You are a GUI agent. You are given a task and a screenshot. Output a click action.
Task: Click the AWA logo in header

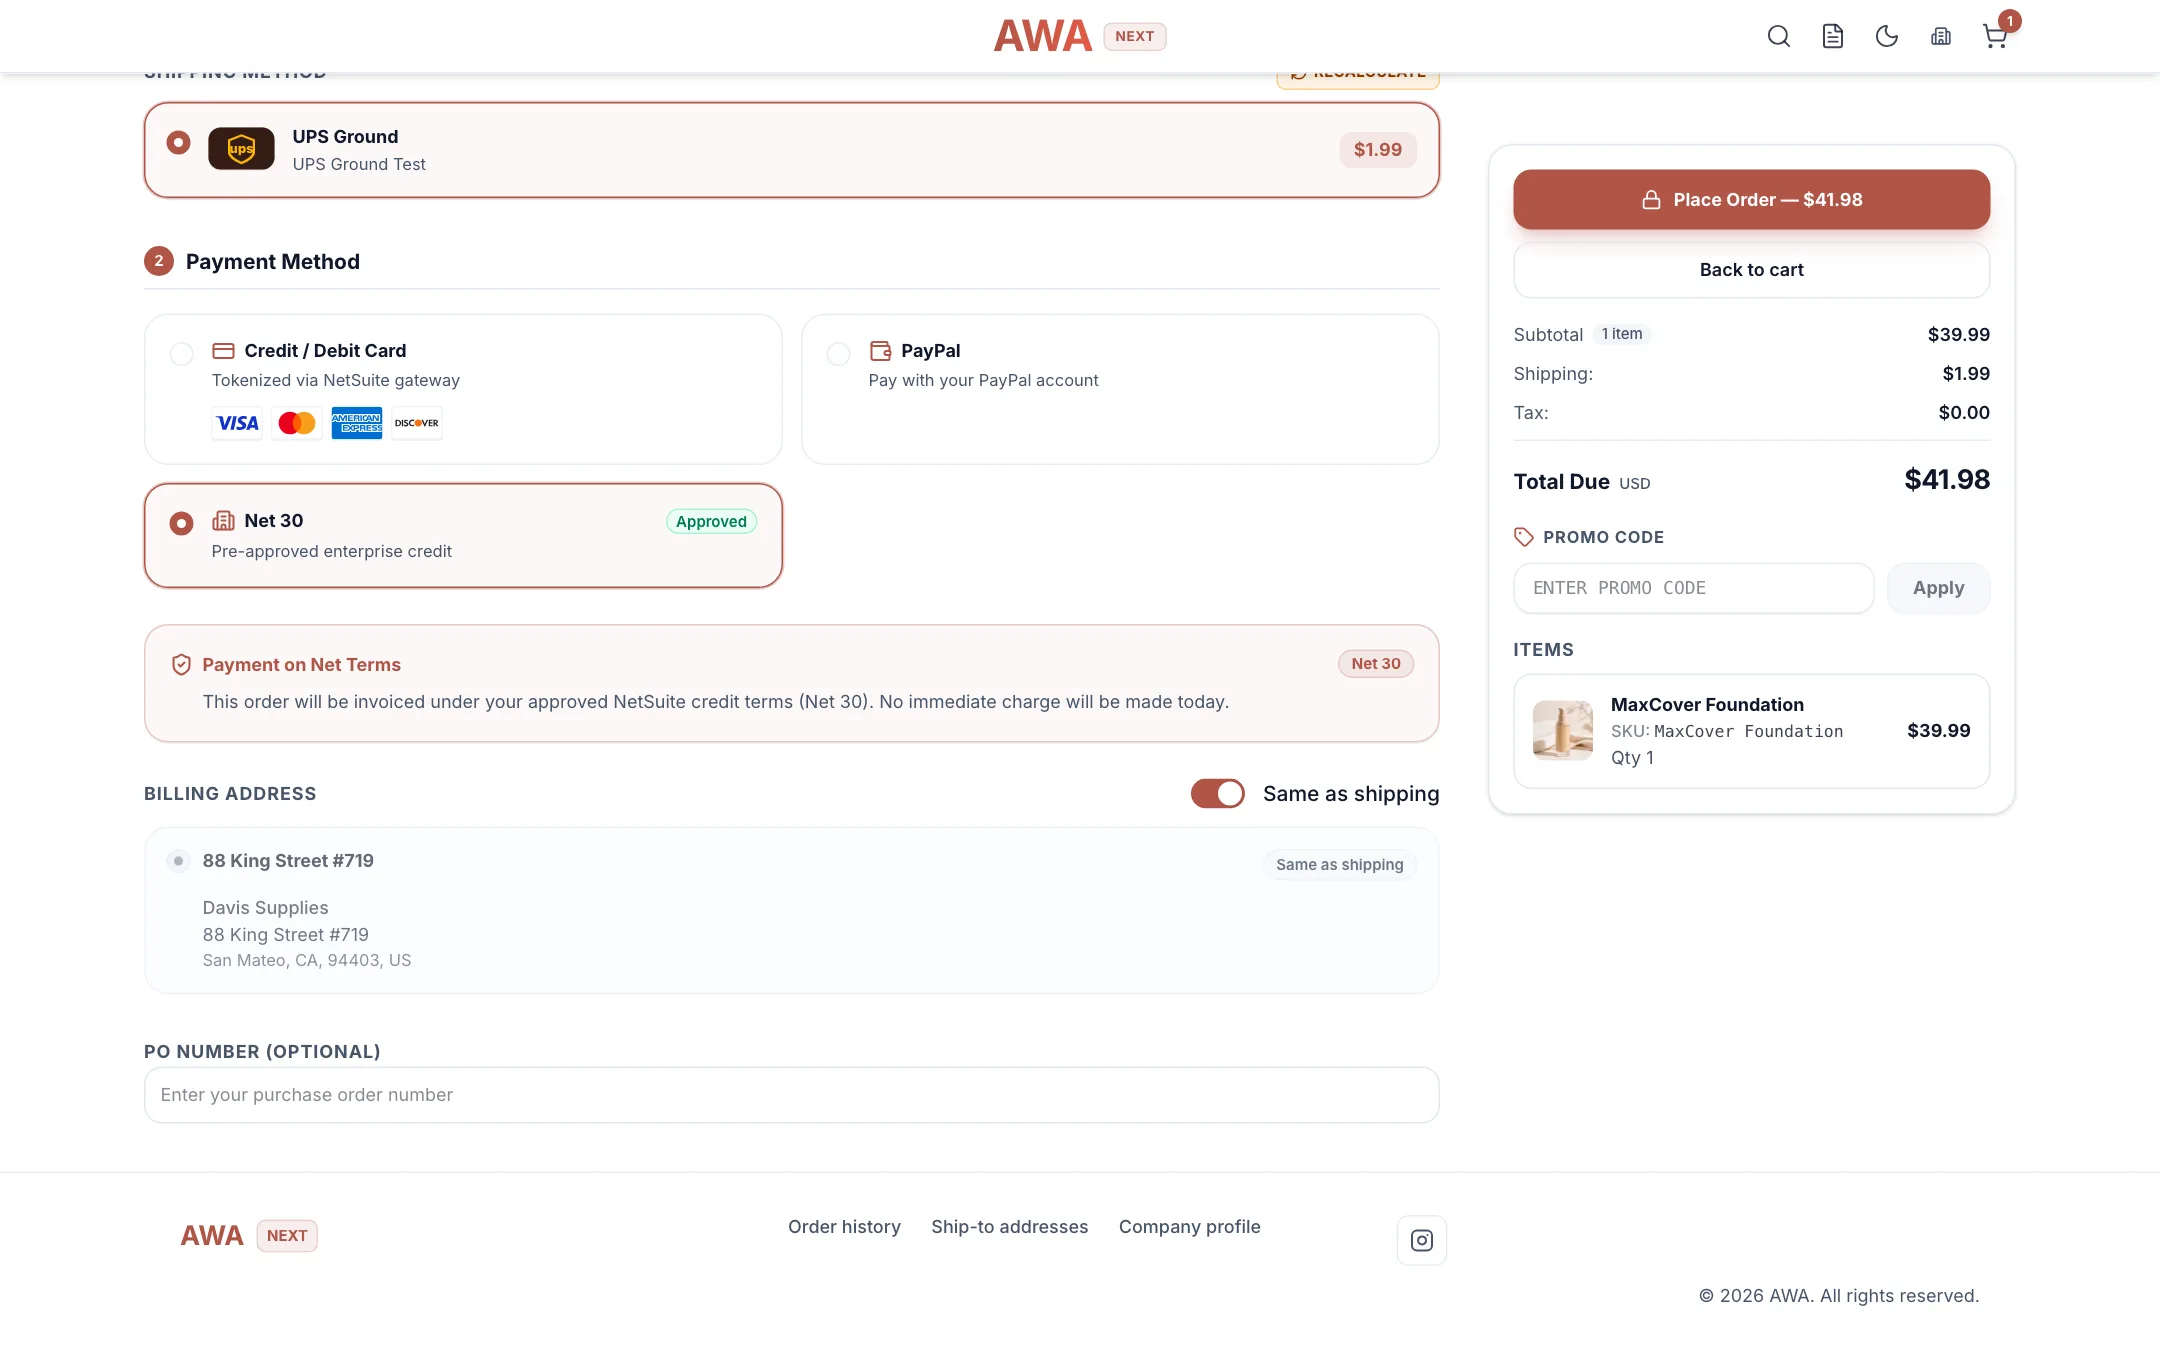pyautogui.click(x=1042, y=36)
